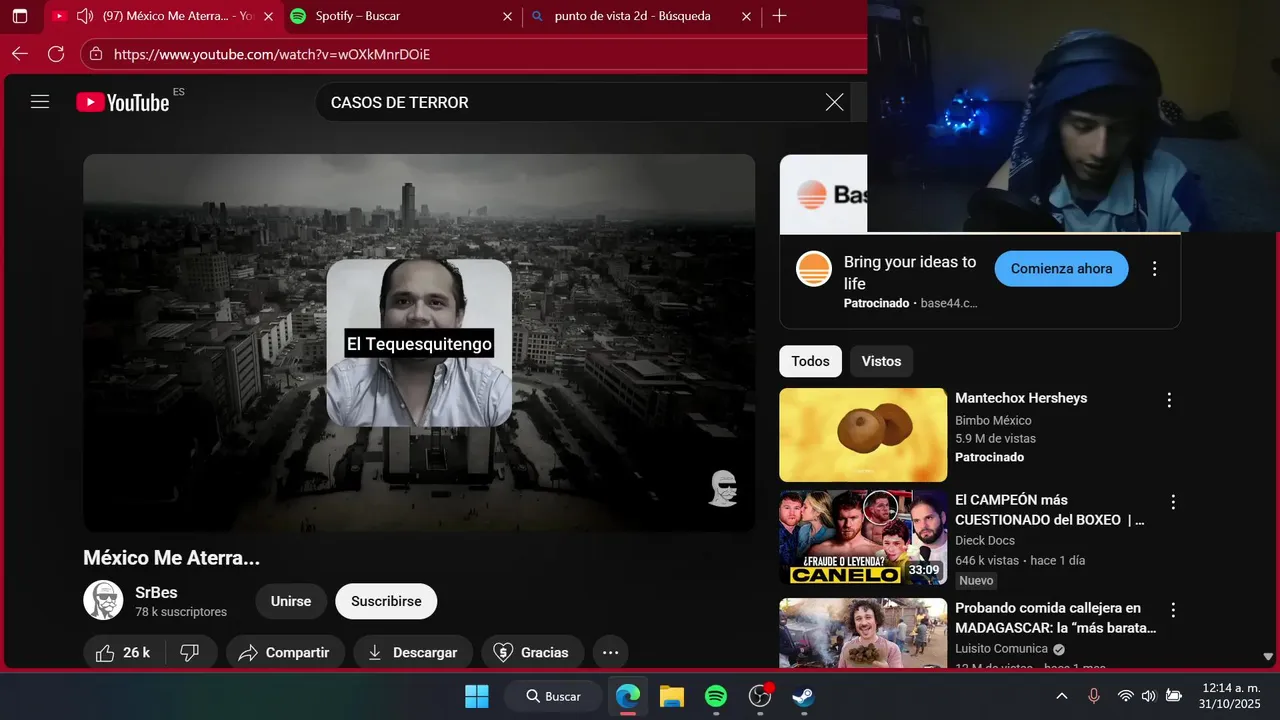Open the CANELO boxing video thumbnail
This screenshot has width=1280, height=720.
tap(863, 537)
